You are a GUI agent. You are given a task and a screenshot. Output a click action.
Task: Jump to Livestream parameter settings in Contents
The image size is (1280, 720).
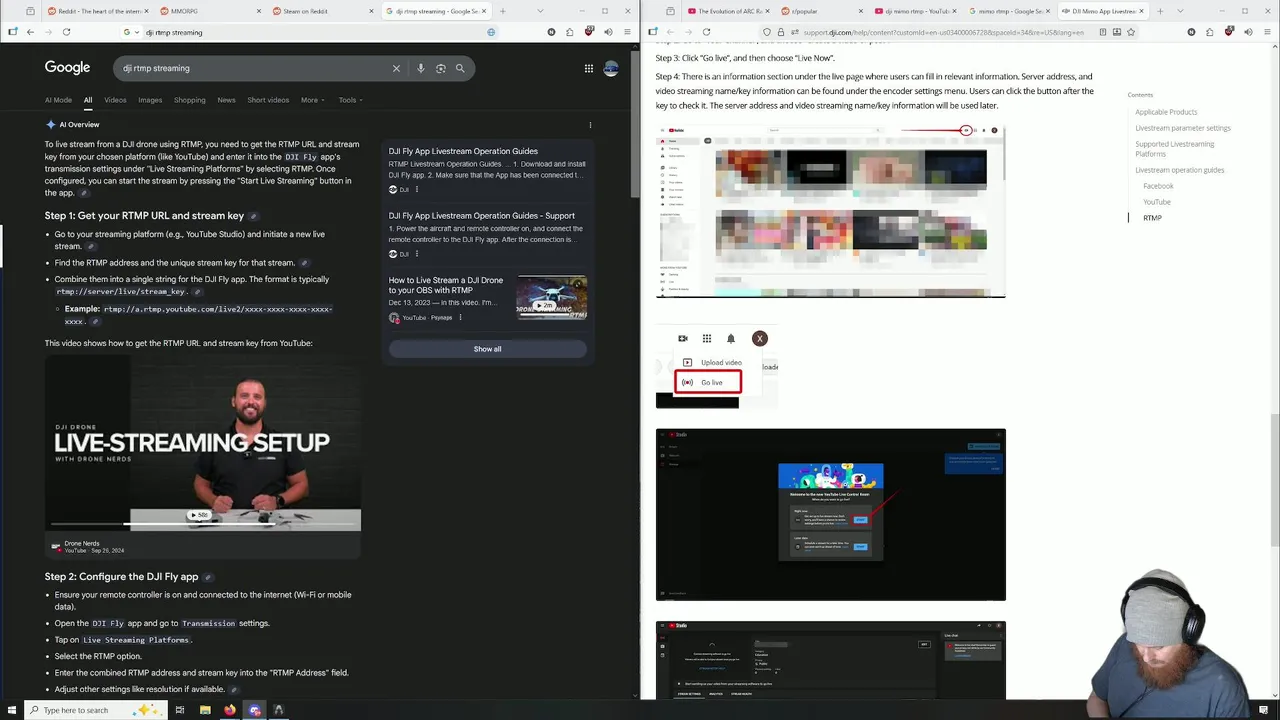(1183, 128)
